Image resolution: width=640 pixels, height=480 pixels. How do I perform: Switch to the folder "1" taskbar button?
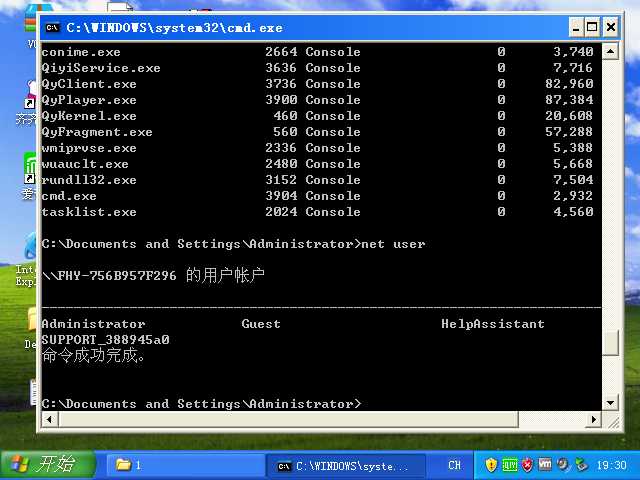pyautogui.click(x=186, y=465)
